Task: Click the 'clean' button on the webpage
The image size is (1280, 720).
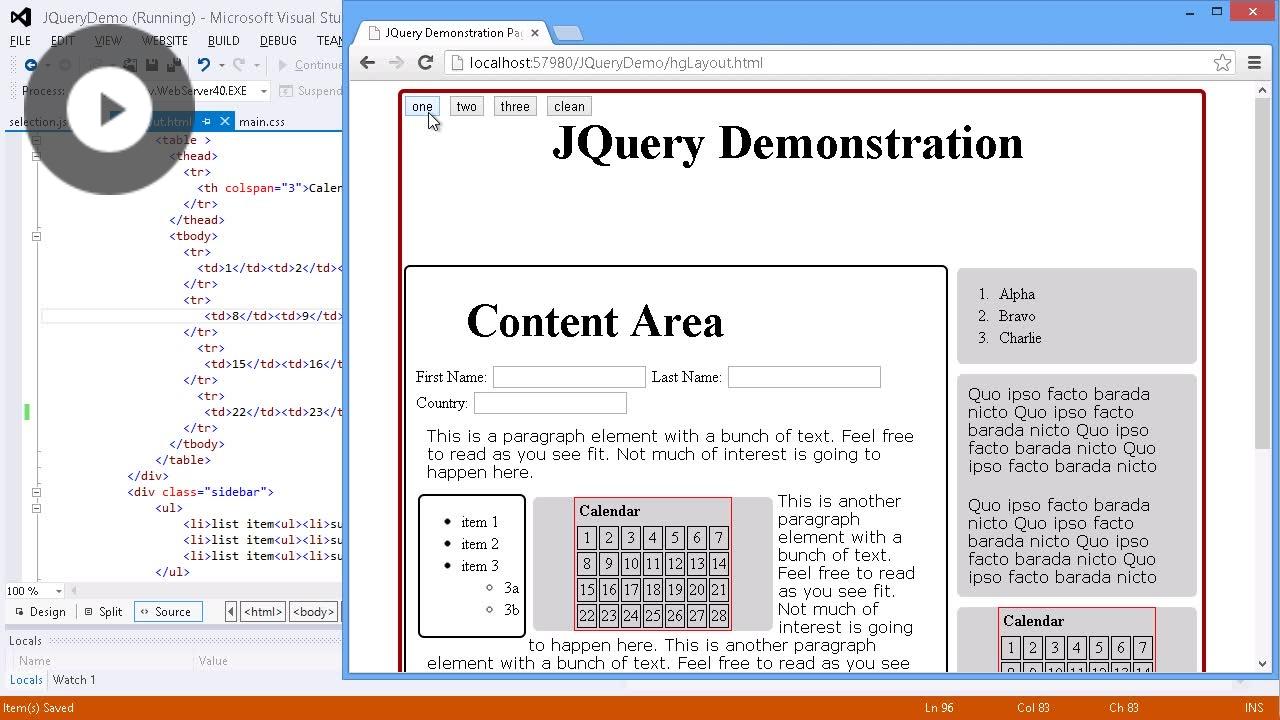Action: pyautogui.click(x=568, y=106)
